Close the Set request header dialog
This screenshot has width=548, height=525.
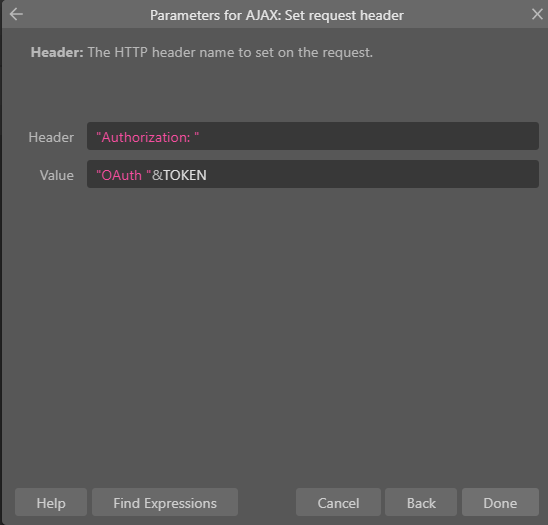pyautogui.click(x=537, y=14)
